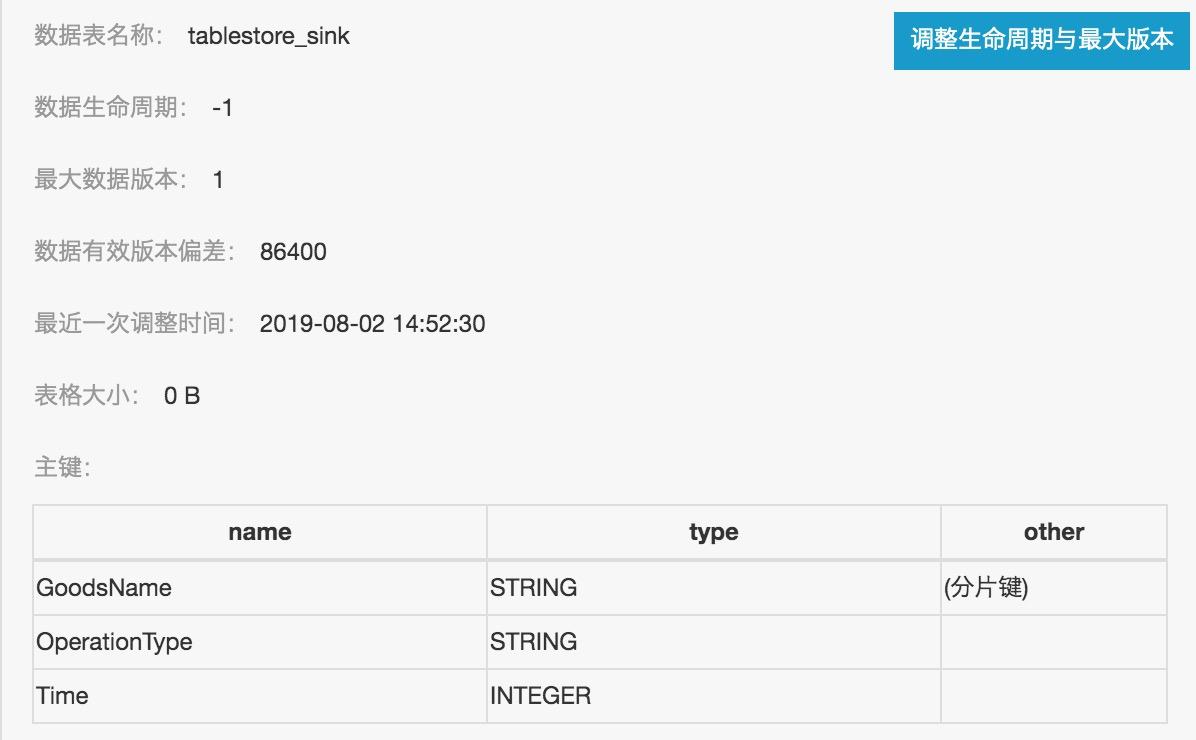The width and height of the screenshot is (1196, 740).
Task: Click the 最近一次调整时间 field label
Action: (135, 323)
